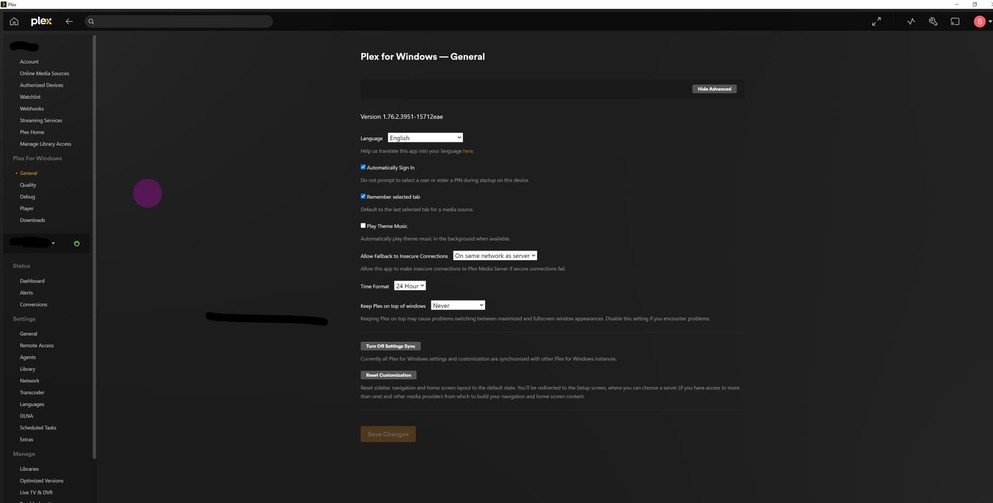Viewport: 993px width, 503px height.
Task: Open Alerts under Status
Action: 26,293
